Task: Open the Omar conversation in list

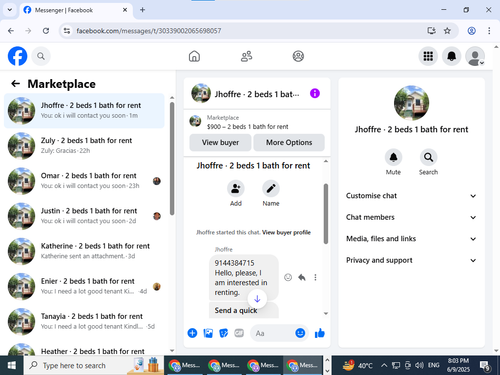Action: pos(84,181)
